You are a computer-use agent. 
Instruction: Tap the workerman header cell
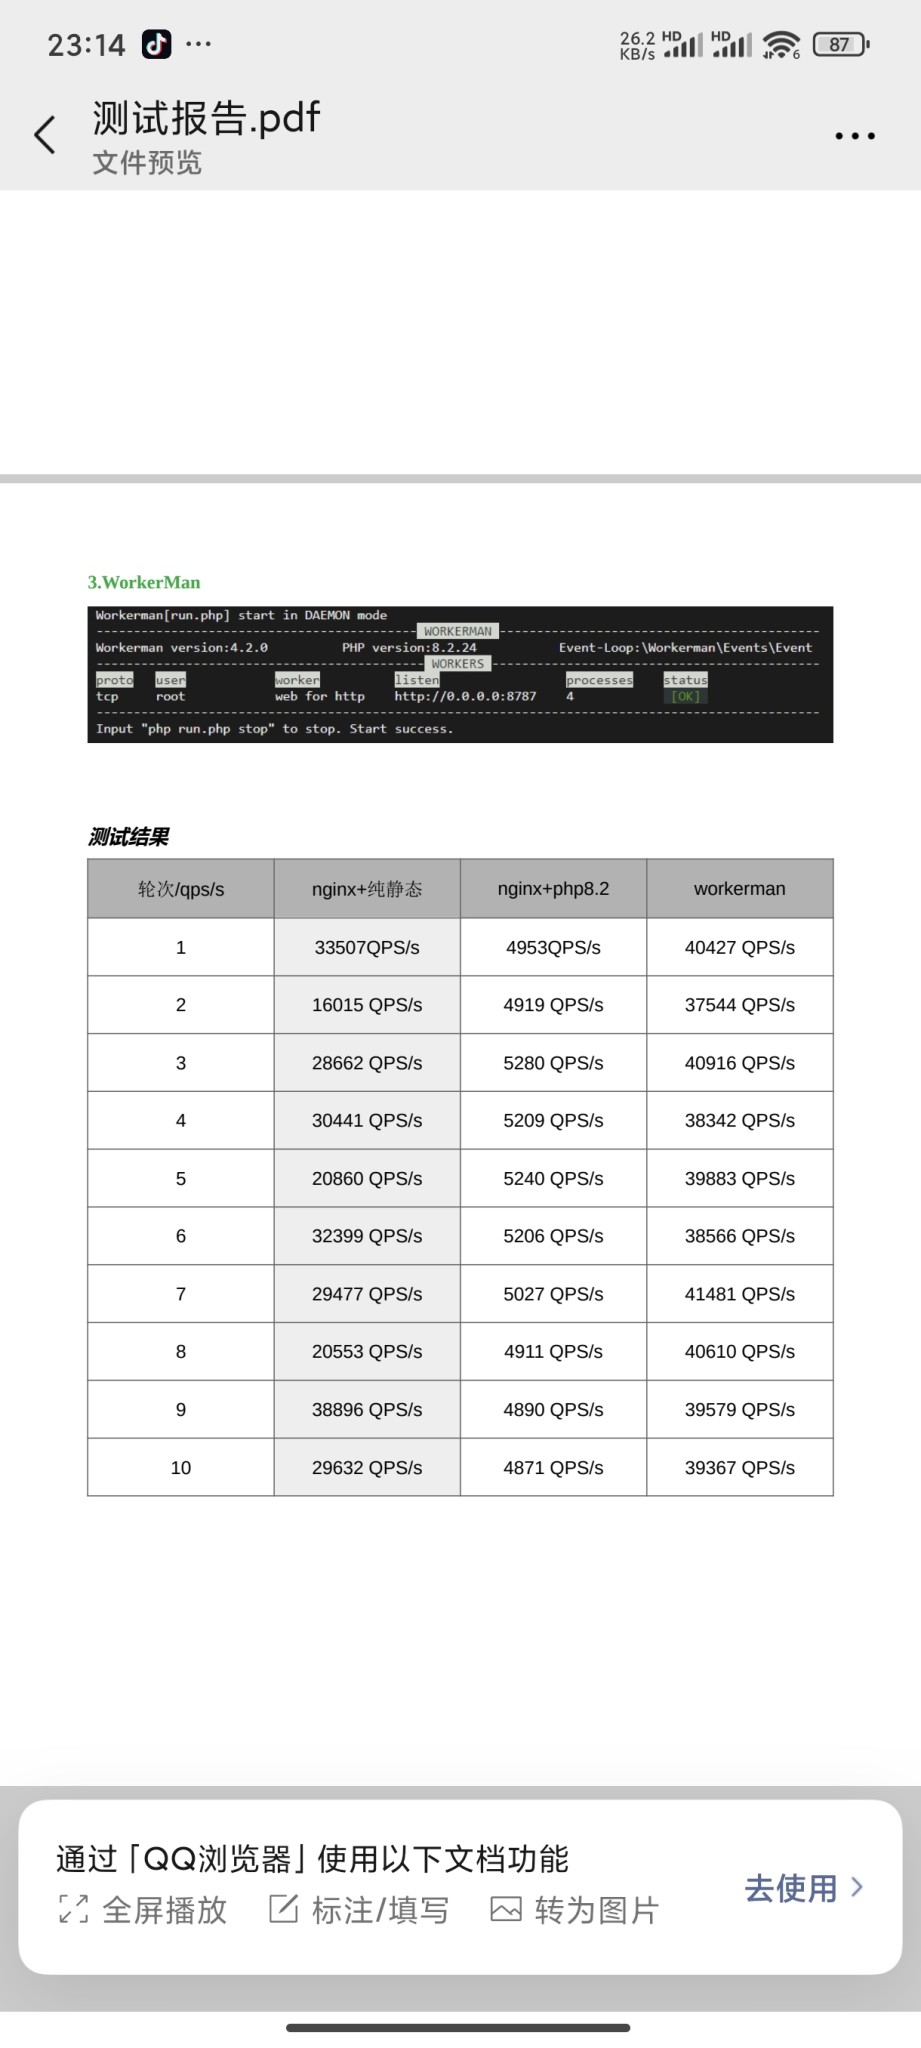[740, 889]
